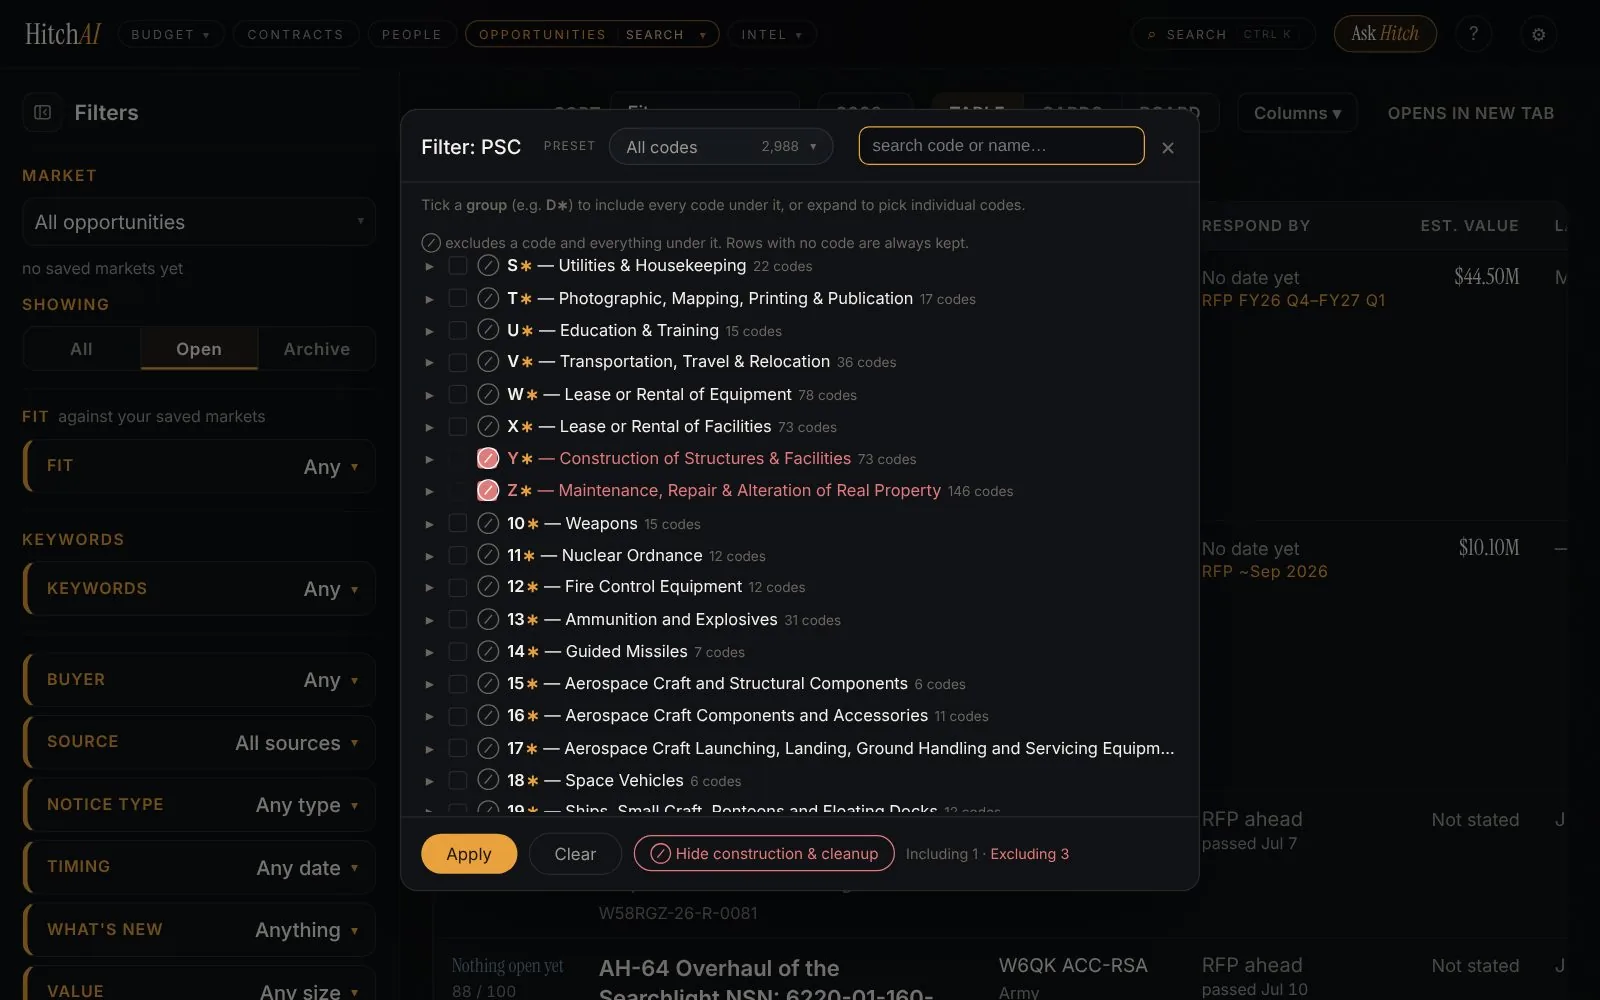Open the help question mark icon
This screenshot has height=1000, width=1600.
[1473, 34]
